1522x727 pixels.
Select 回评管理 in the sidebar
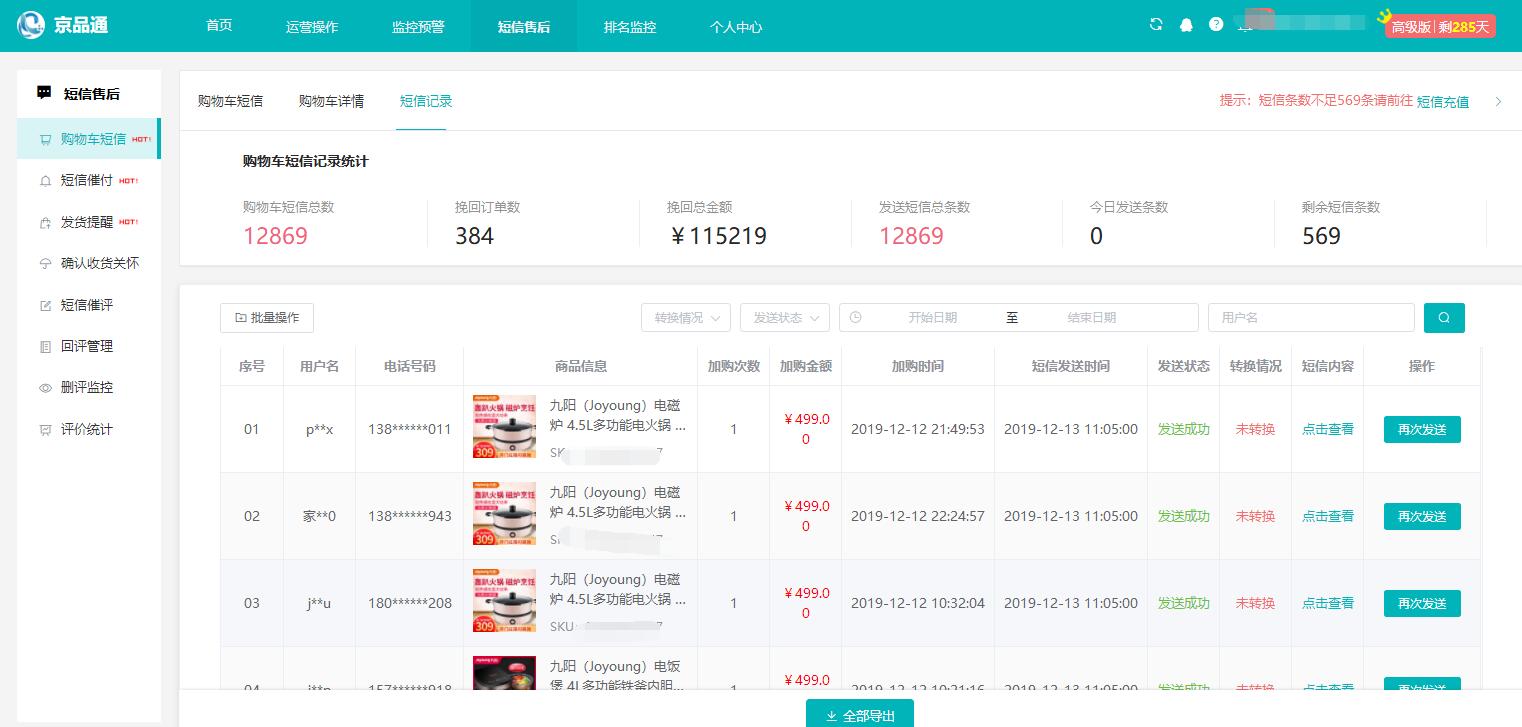click(87, 347)
